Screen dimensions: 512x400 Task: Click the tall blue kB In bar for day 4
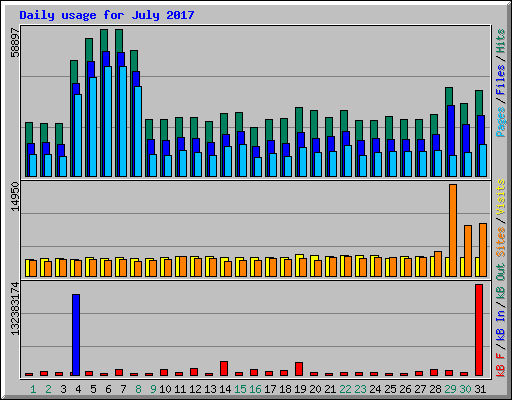pos(76,335)
